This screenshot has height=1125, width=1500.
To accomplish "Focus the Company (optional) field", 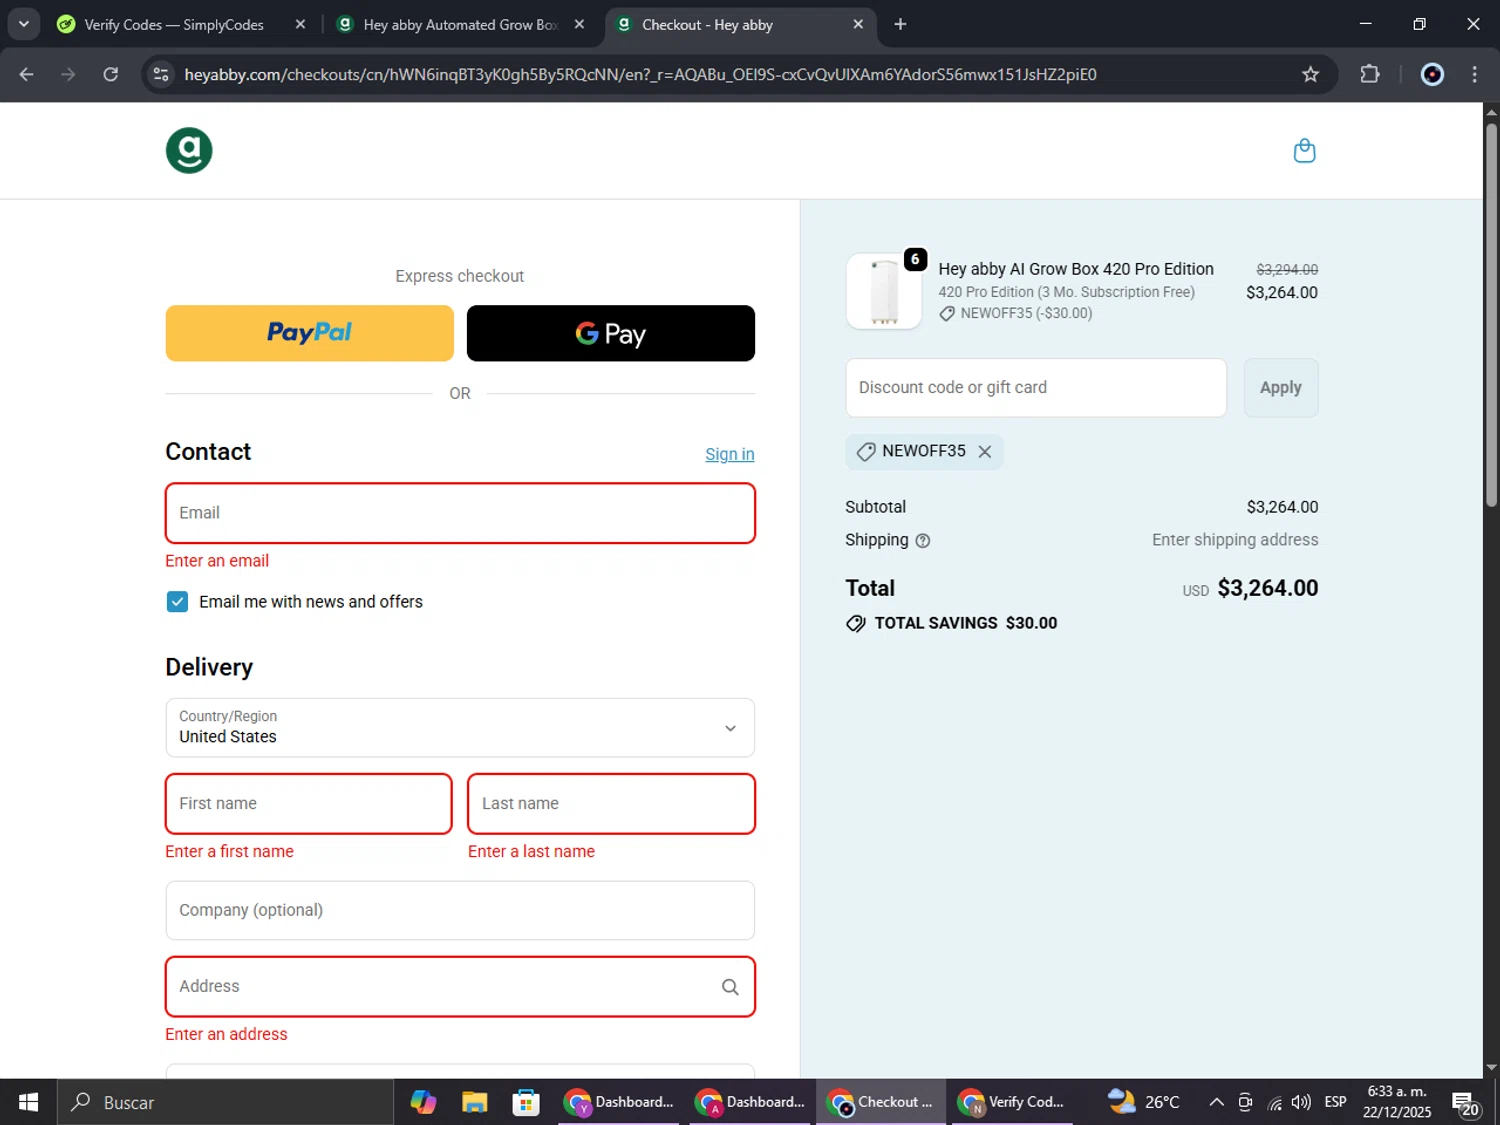I will [x=460, y=910].
